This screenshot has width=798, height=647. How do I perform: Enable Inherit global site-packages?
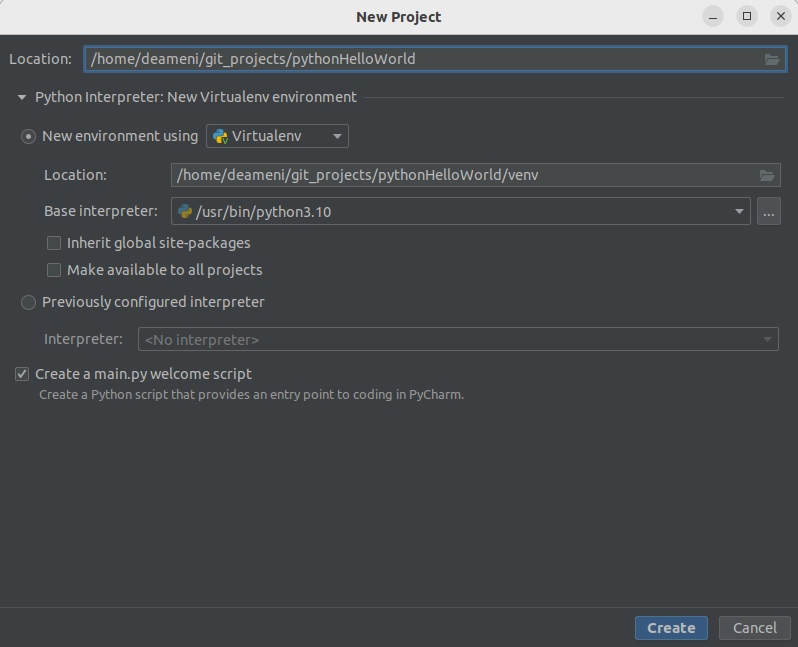tap(54, 243)
